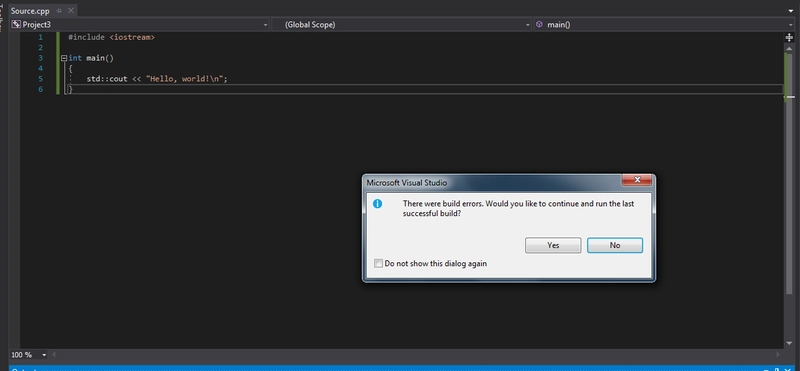Collapse the int main() code block

click(x=64, y=58)
